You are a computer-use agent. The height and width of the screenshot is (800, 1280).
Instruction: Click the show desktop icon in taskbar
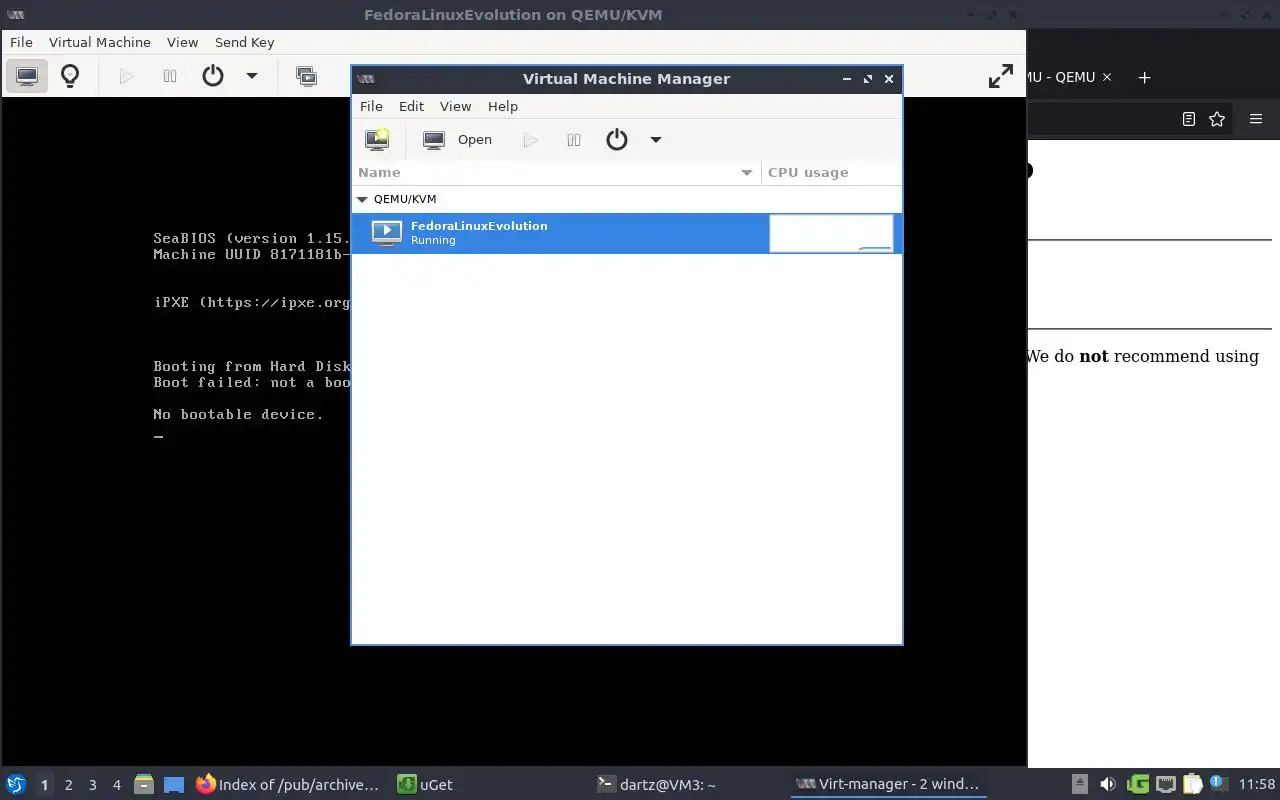174,785
